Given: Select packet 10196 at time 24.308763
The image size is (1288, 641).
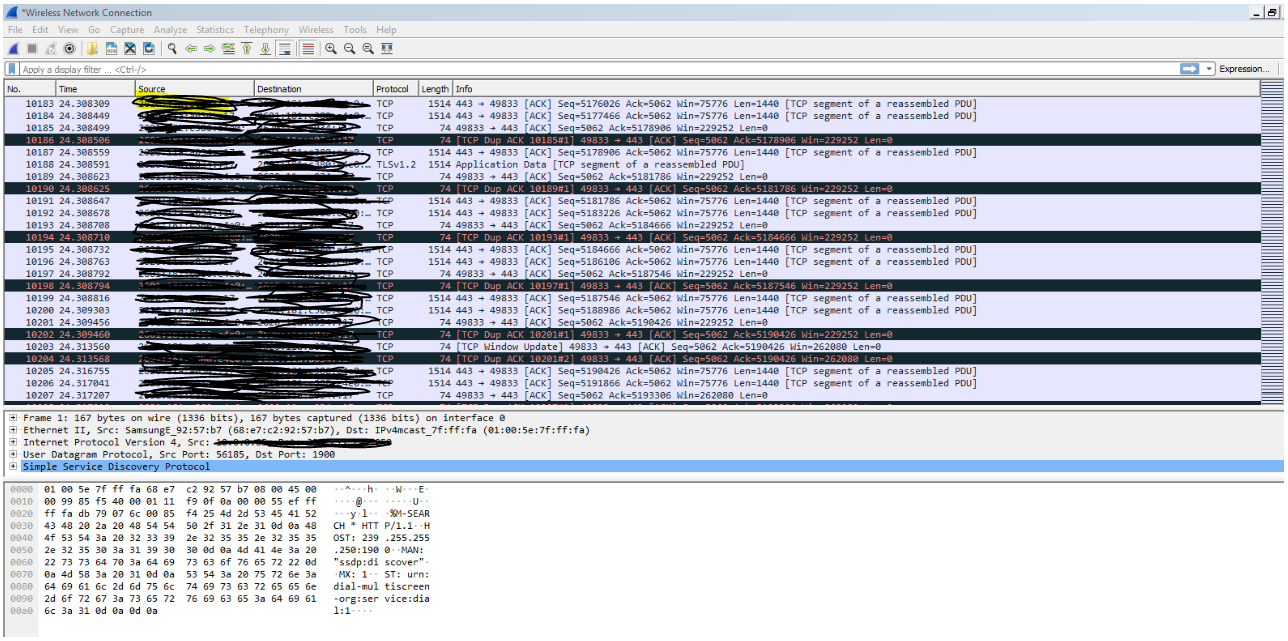Looking at the screenshot, I should (x=632, y=262).
